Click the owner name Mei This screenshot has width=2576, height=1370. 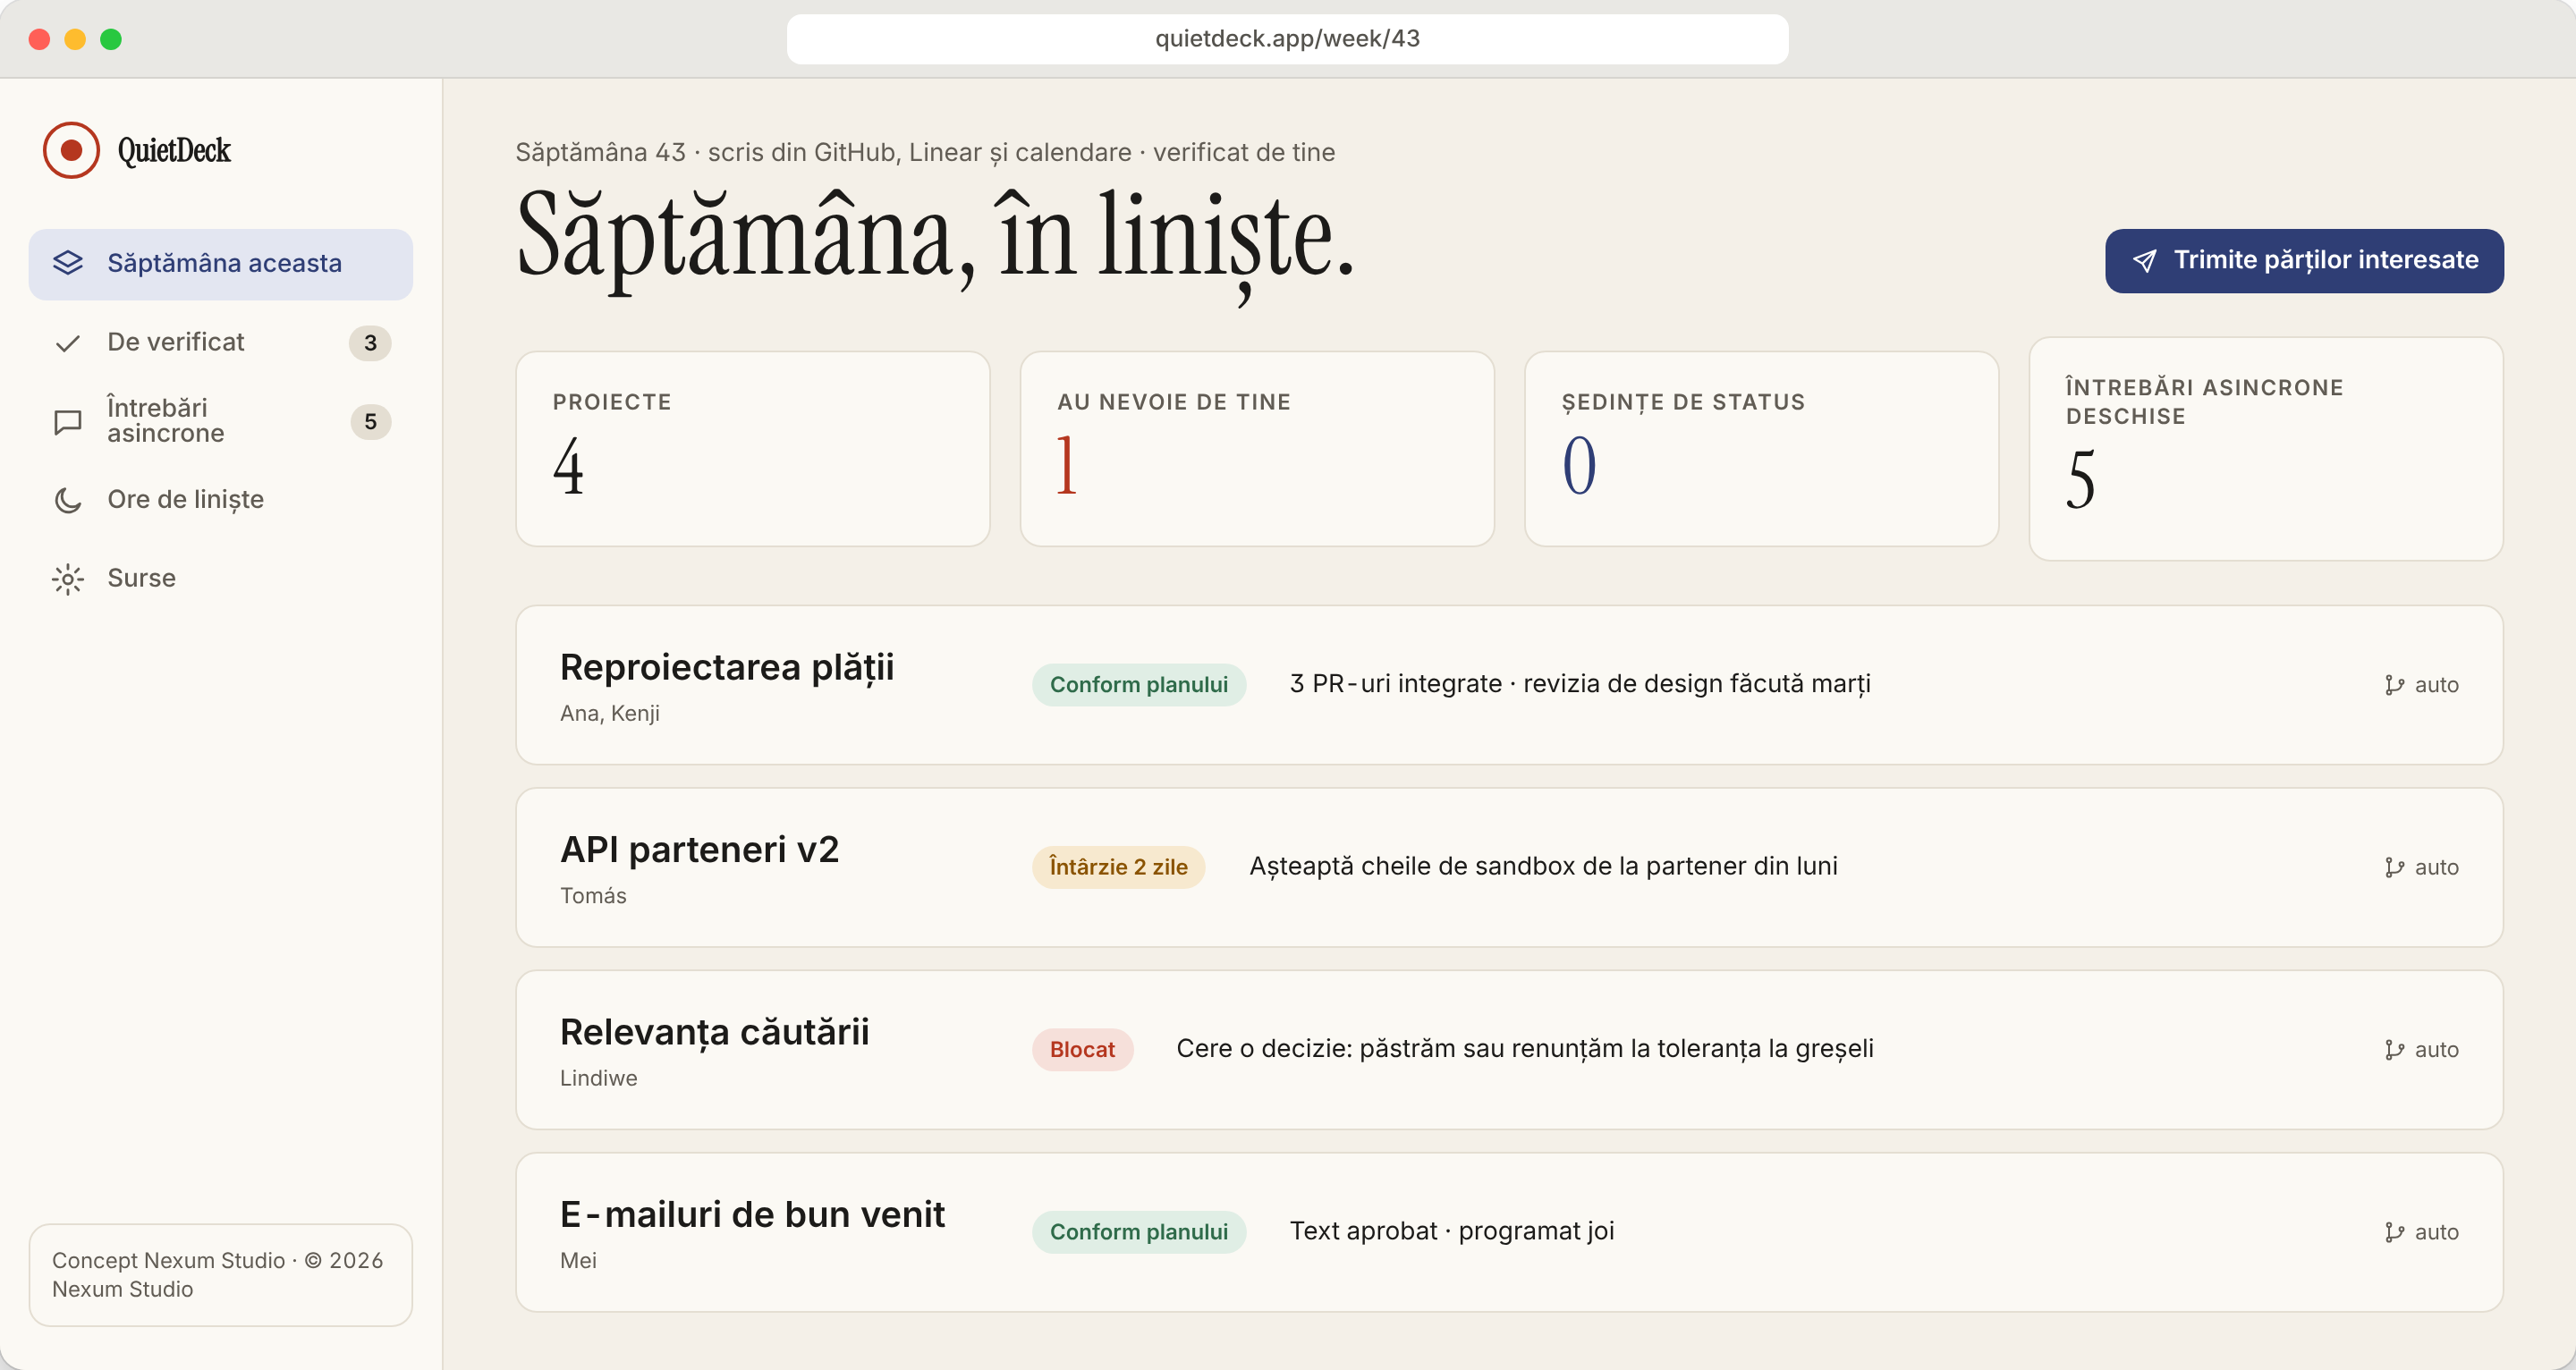click(x=578, y=1261)
